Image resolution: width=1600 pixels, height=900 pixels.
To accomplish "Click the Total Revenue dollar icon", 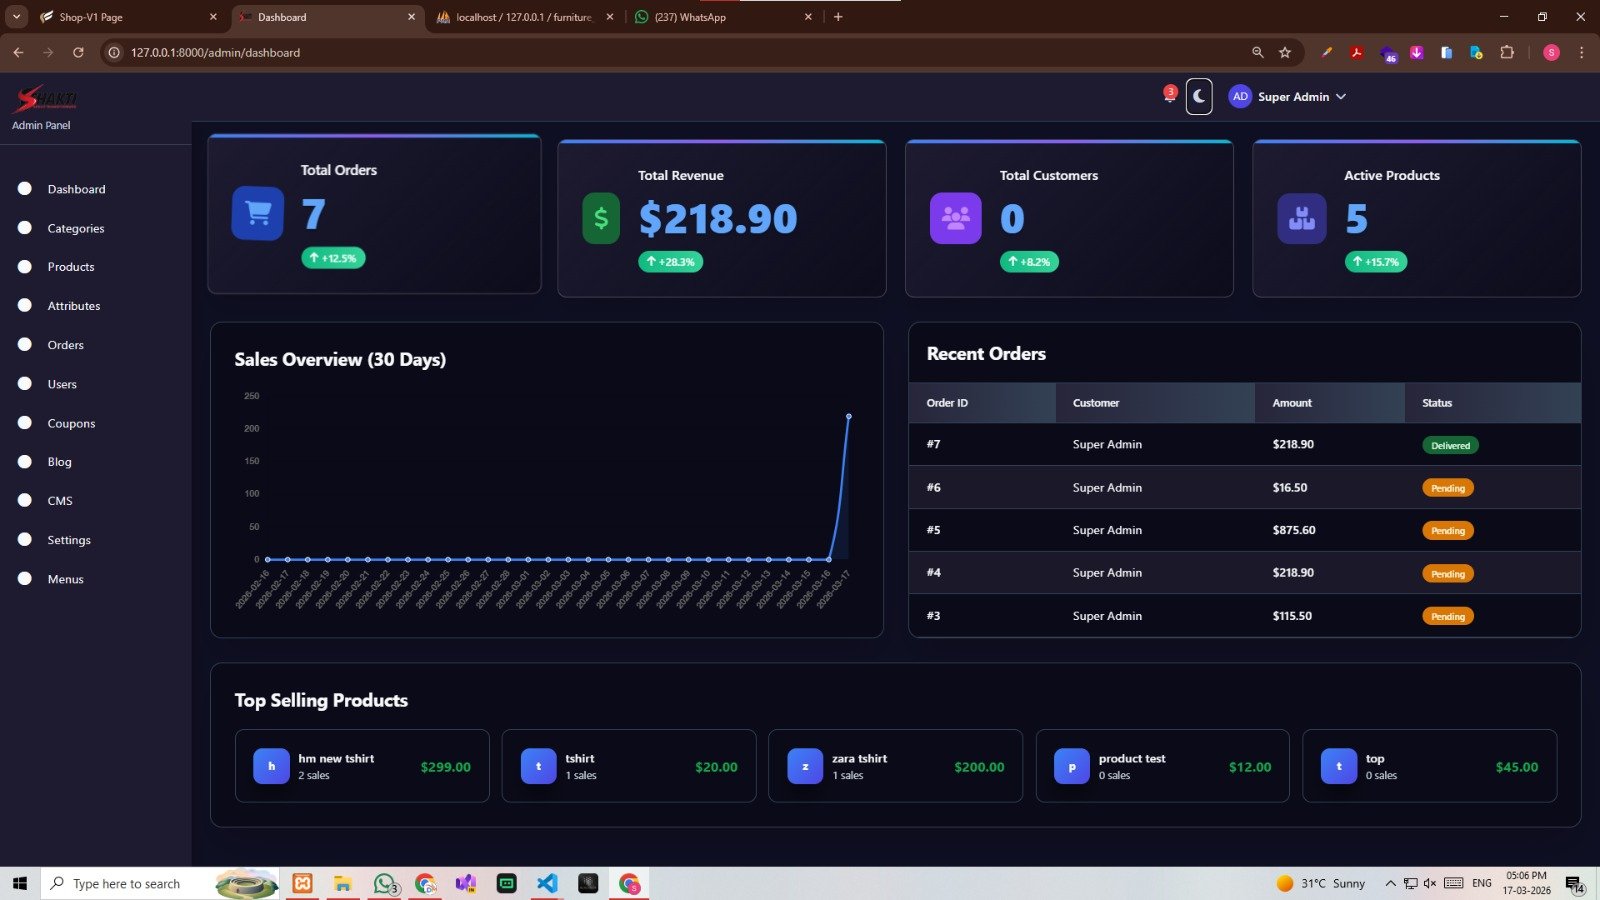I will click(x=601, y=218).
